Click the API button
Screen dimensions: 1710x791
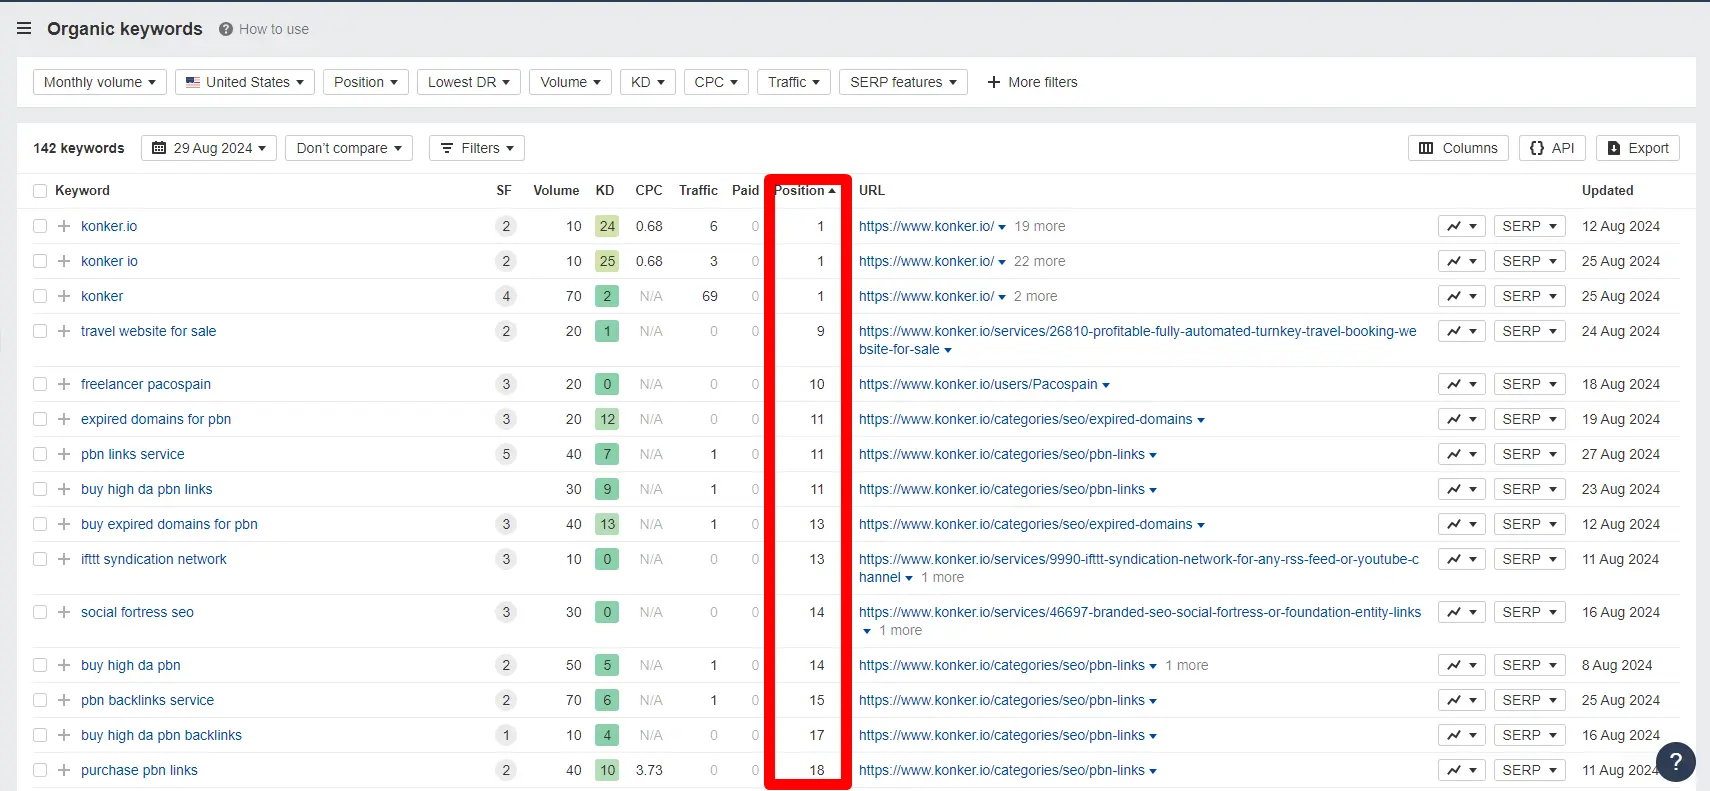[x=1552, y=148]
